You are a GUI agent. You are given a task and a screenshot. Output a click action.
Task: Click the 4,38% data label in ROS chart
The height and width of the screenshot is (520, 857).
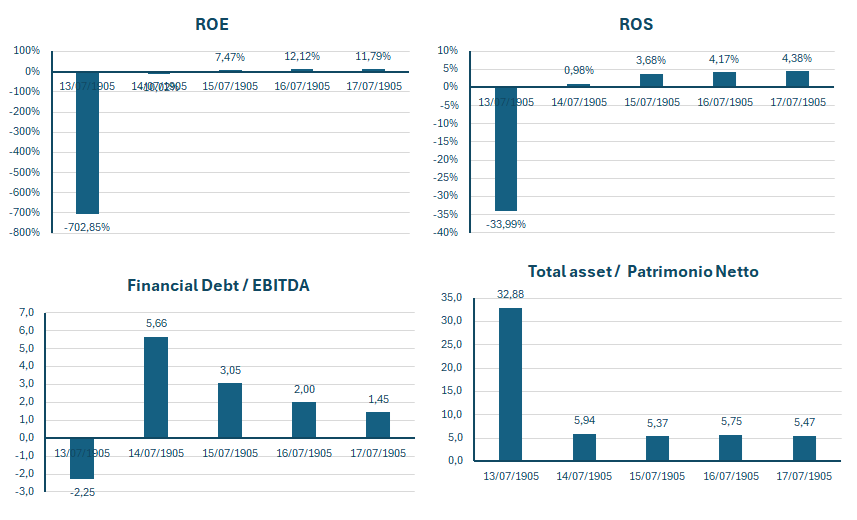click(797, 58)
